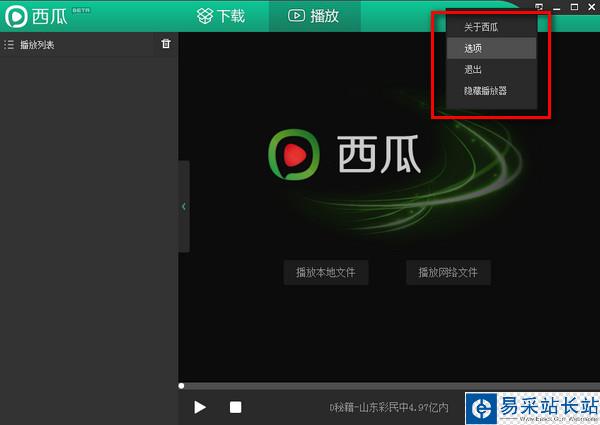Open the main menu icon in title bar
The image size is (600, 425).
point(539,7)
